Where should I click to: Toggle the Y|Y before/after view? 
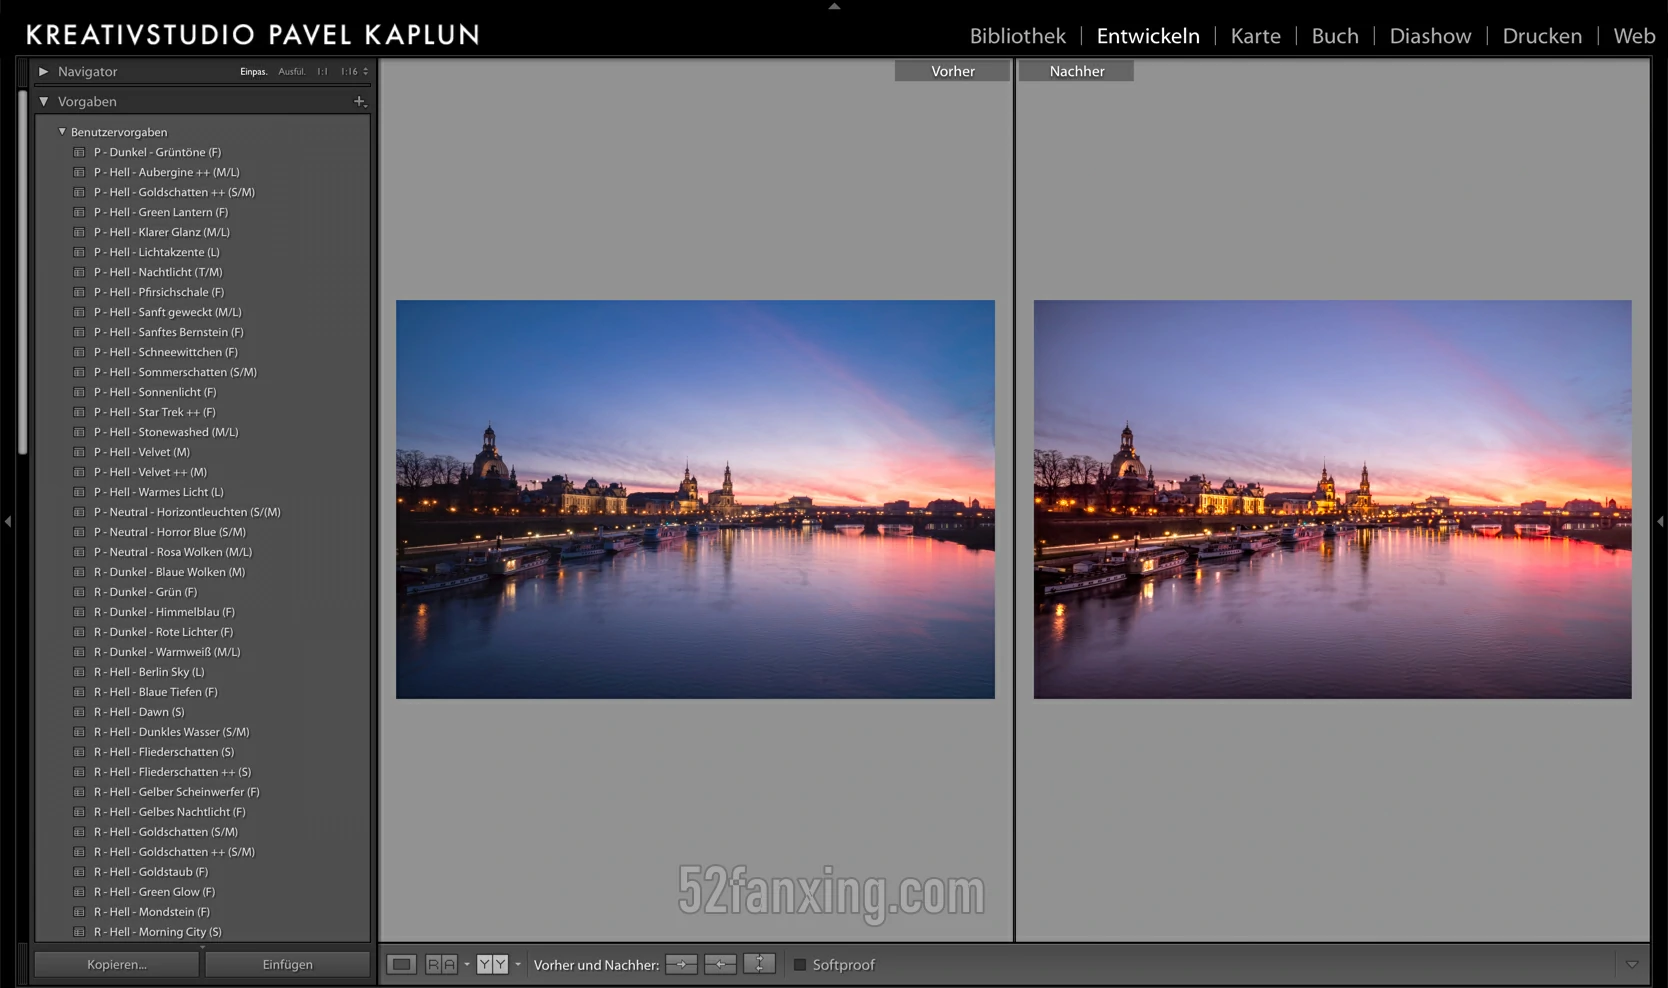[492, 965]
